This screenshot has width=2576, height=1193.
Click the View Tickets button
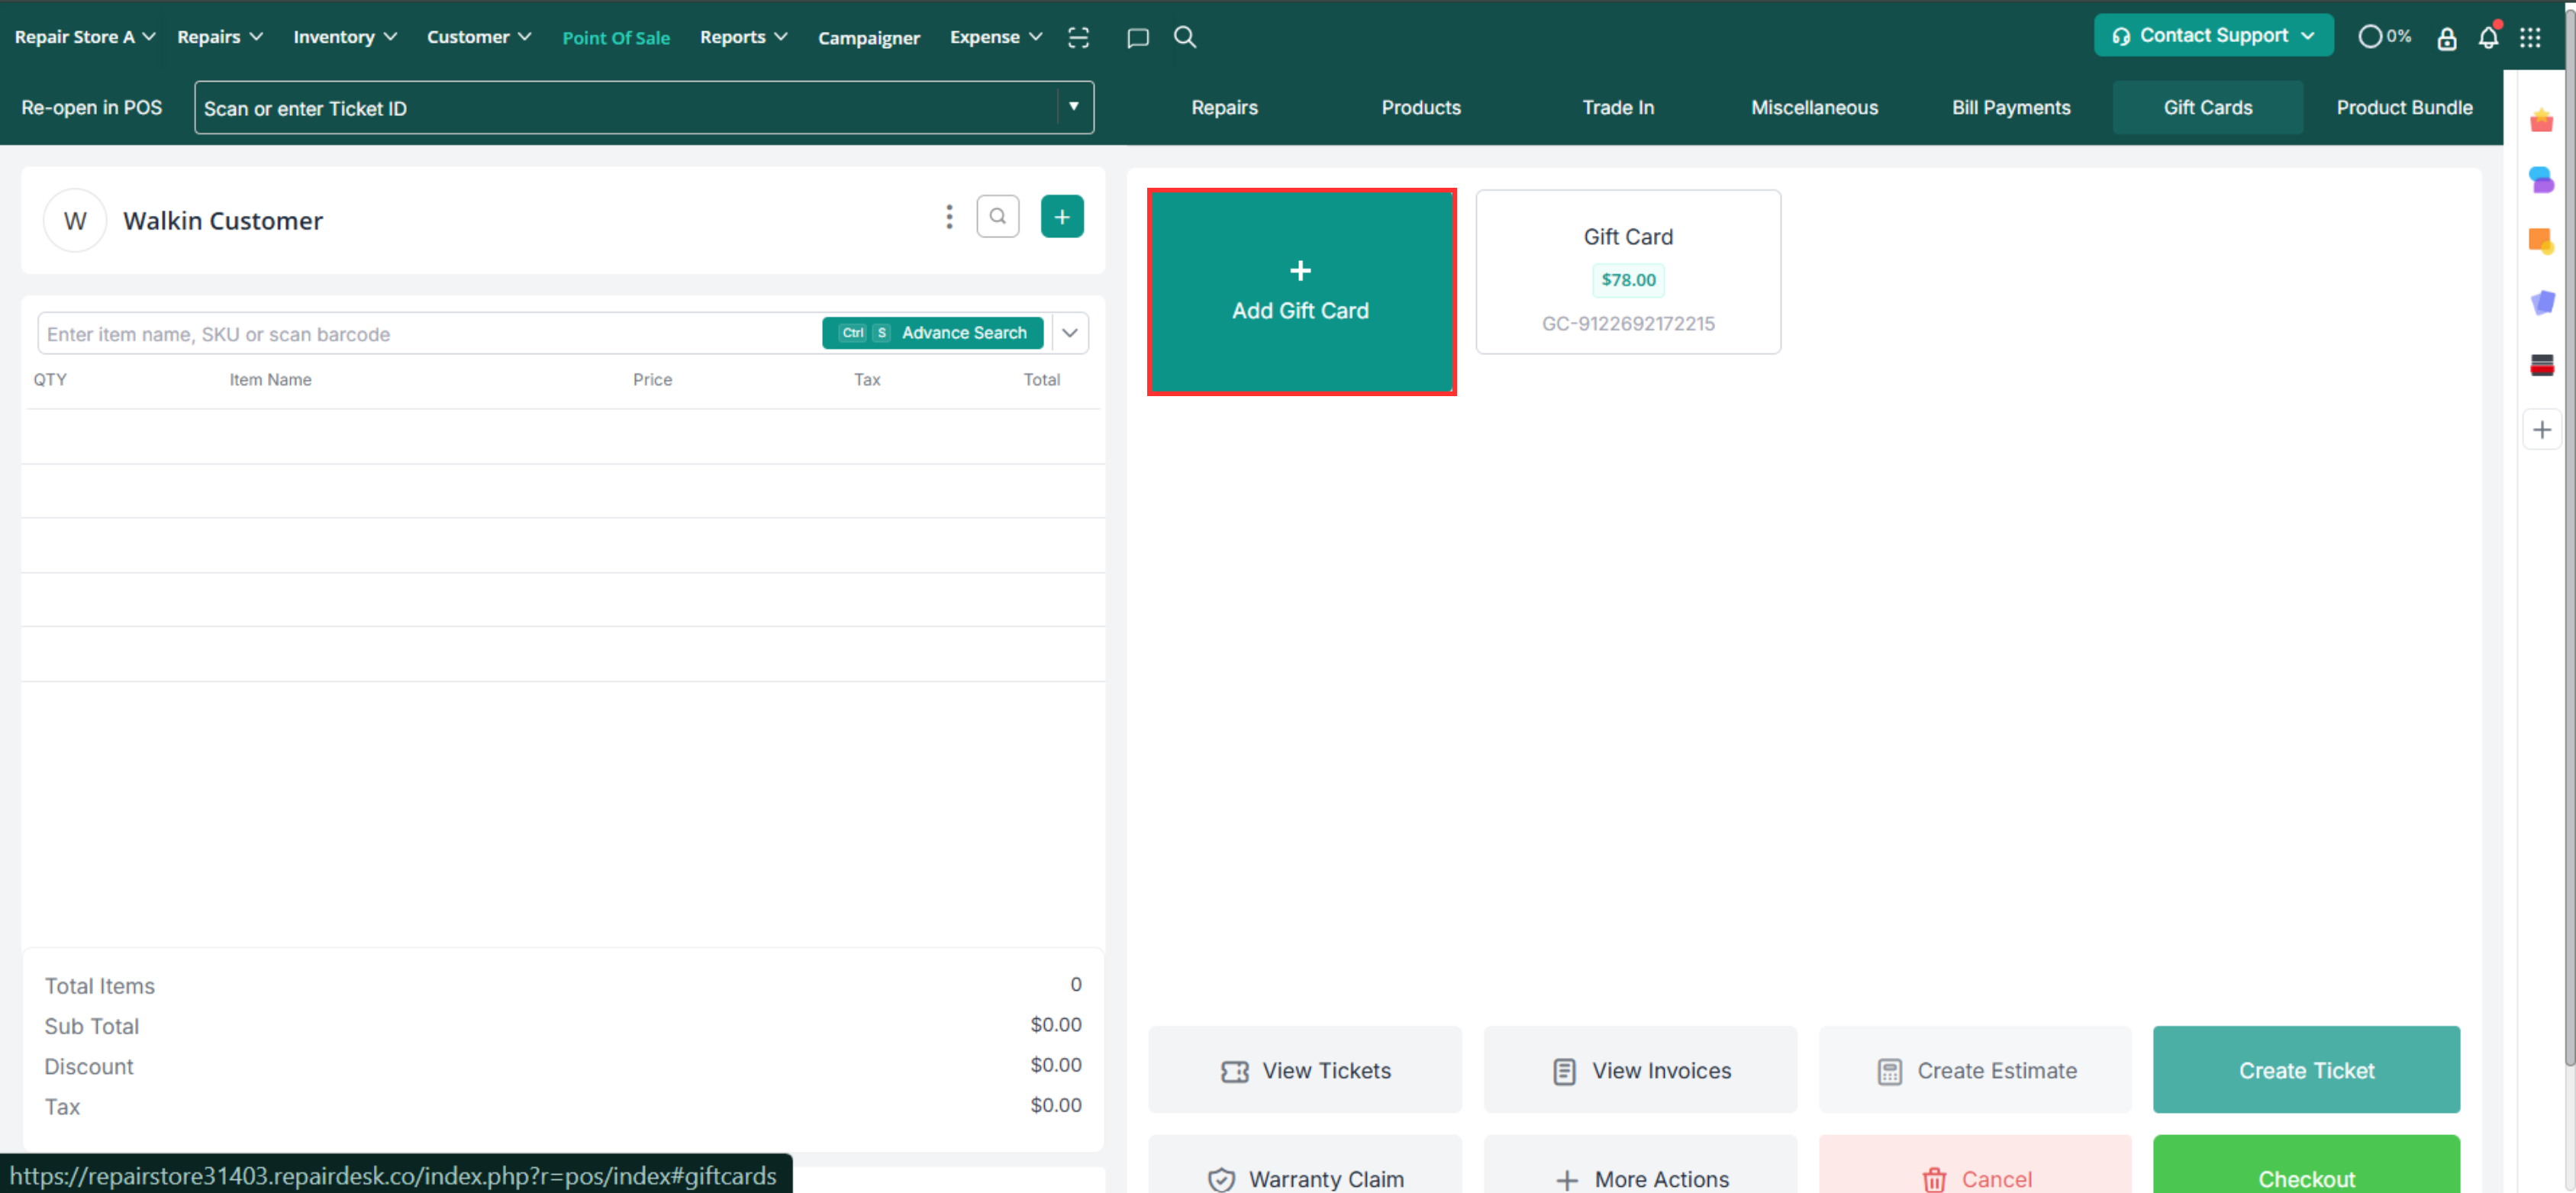pos(1304,1070)
